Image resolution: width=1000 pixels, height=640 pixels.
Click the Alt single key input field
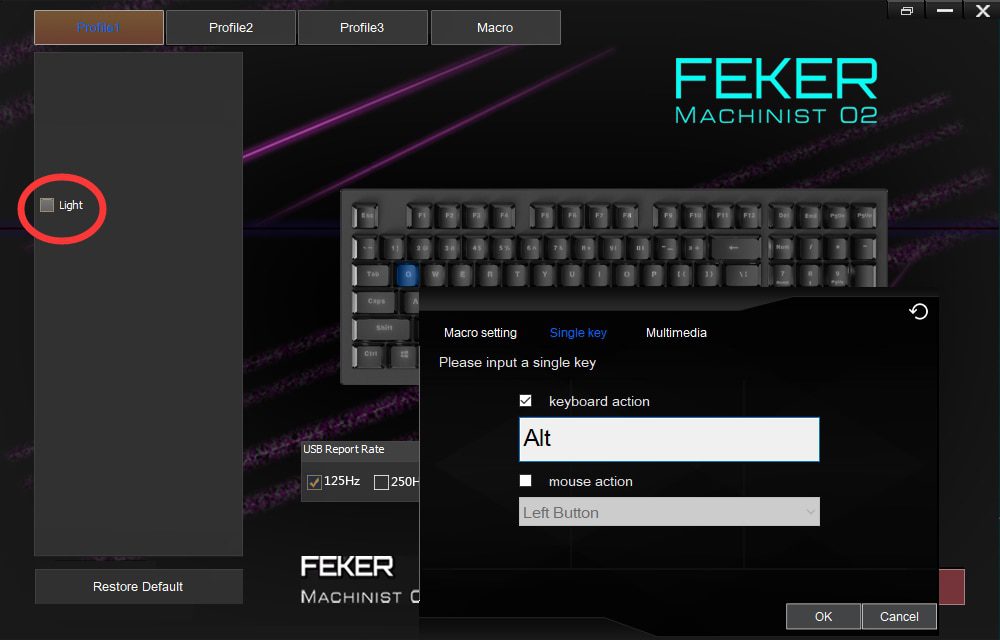(x=668, y=439)
